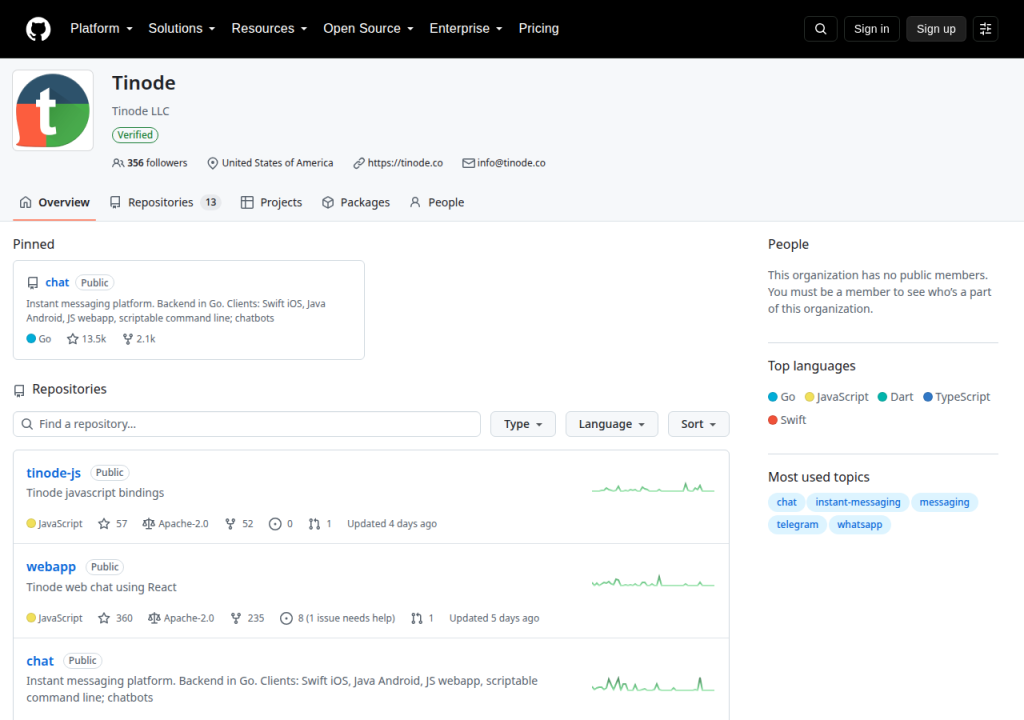Expand the Enterprise menu
Screen dimensions: 1024x720
[x=466, y=29]
